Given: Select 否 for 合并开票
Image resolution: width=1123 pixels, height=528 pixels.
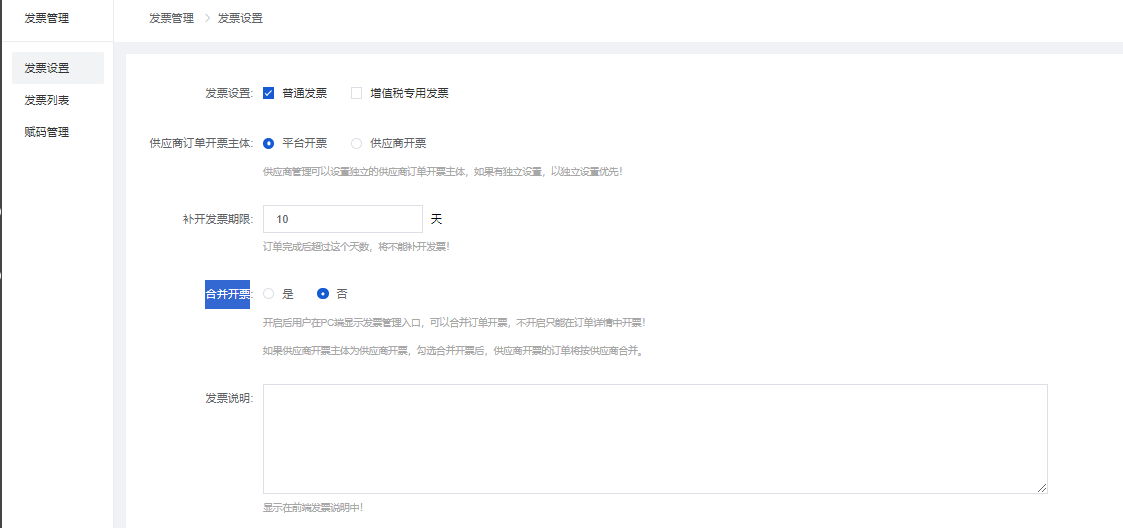Looking at the screenshot, I should click(323, 294).
